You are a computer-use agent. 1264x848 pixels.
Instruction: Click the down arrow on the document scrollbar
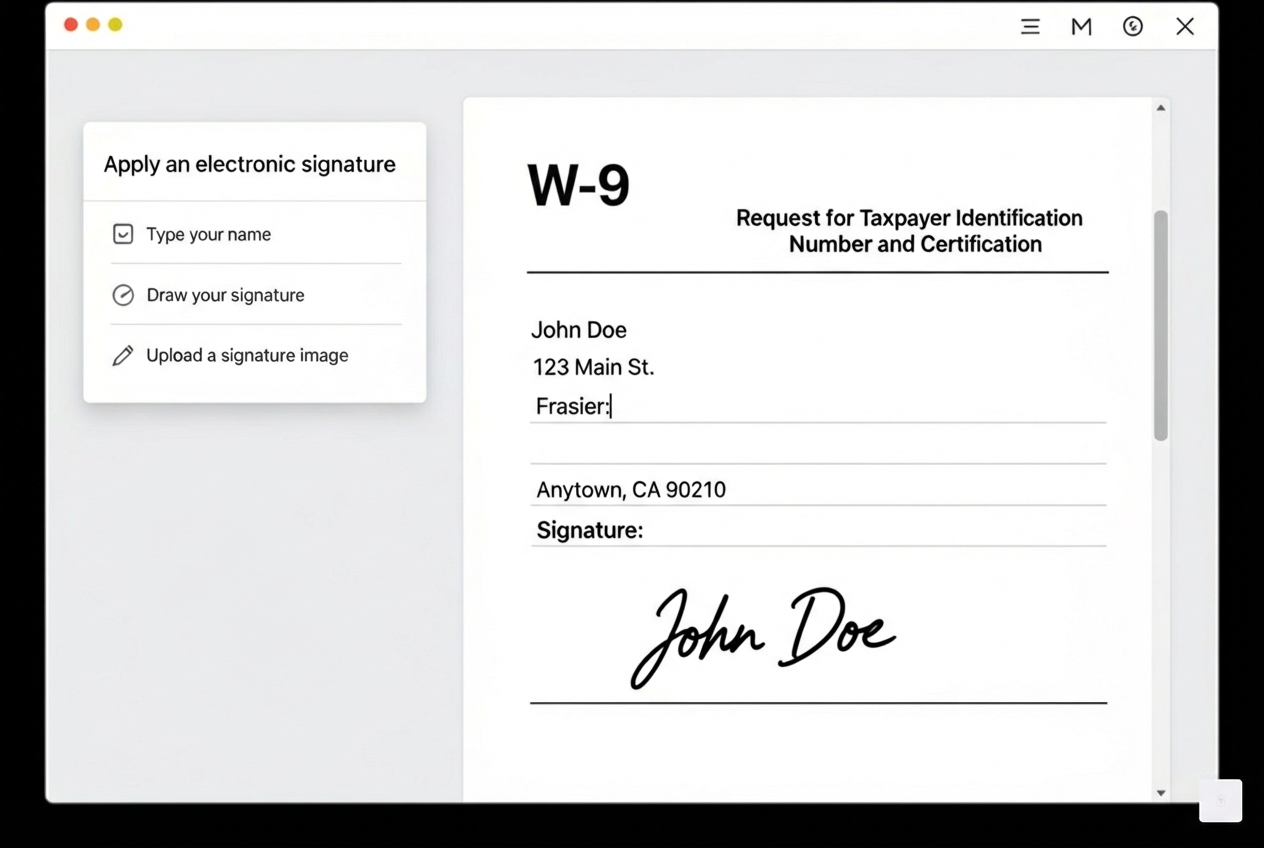click(x=1161, y=792)
